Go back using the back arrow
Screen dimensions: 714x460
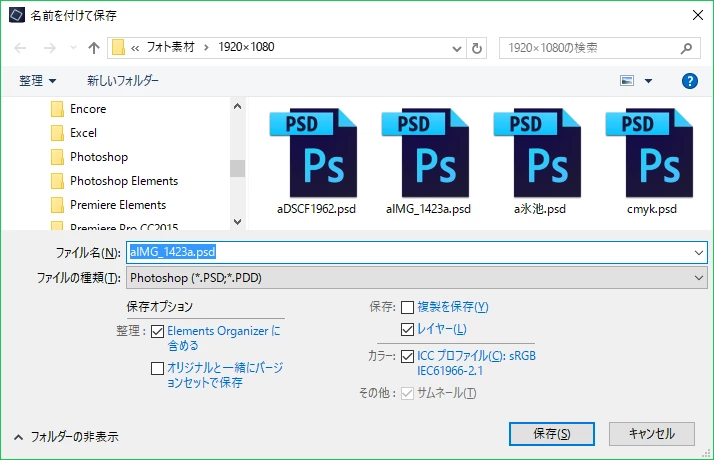(20, 48)
